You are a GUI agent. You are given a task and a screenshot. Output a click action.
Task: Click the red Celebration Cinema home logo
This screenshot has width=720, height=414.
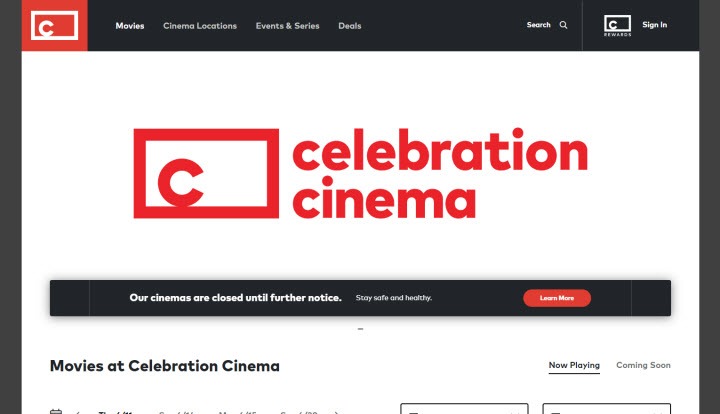[x=54, y=25]
